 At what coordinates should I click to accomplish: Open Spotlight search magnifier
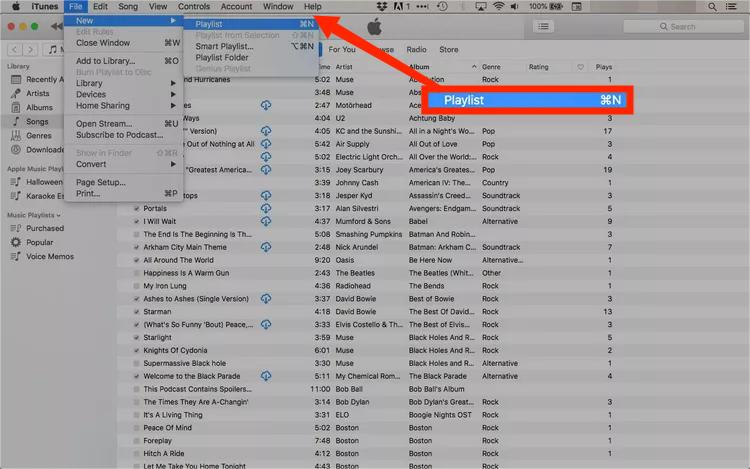pyautogui.click(x=712, y=7)
